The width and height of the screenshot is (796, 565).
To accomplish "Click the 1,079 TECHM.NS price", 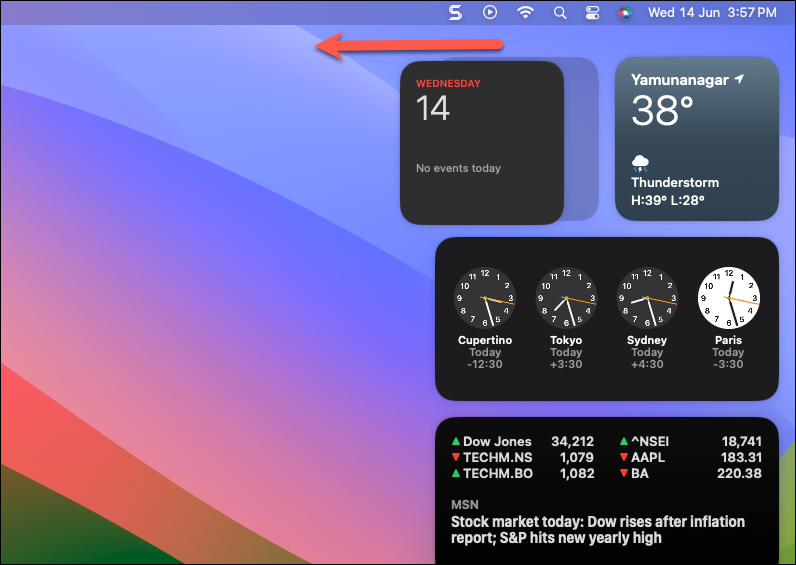I will (577, 457).
